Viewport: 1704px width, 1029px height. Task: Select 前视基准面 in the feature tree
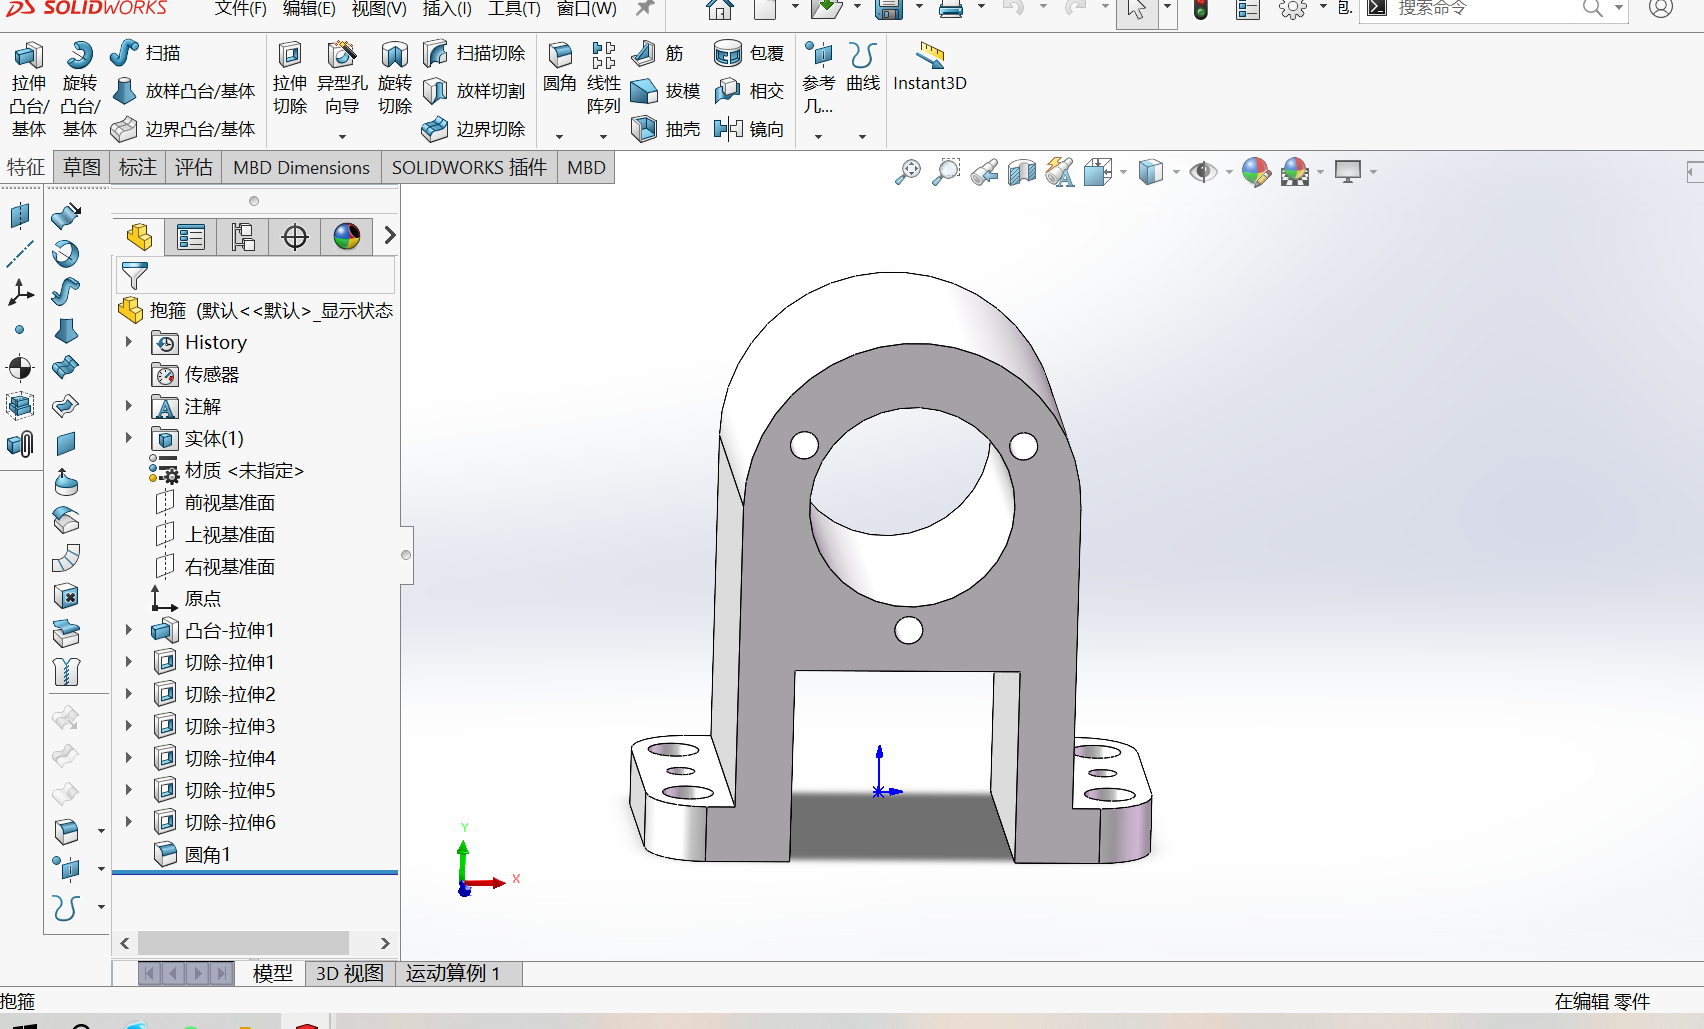(x=229, y=502)
